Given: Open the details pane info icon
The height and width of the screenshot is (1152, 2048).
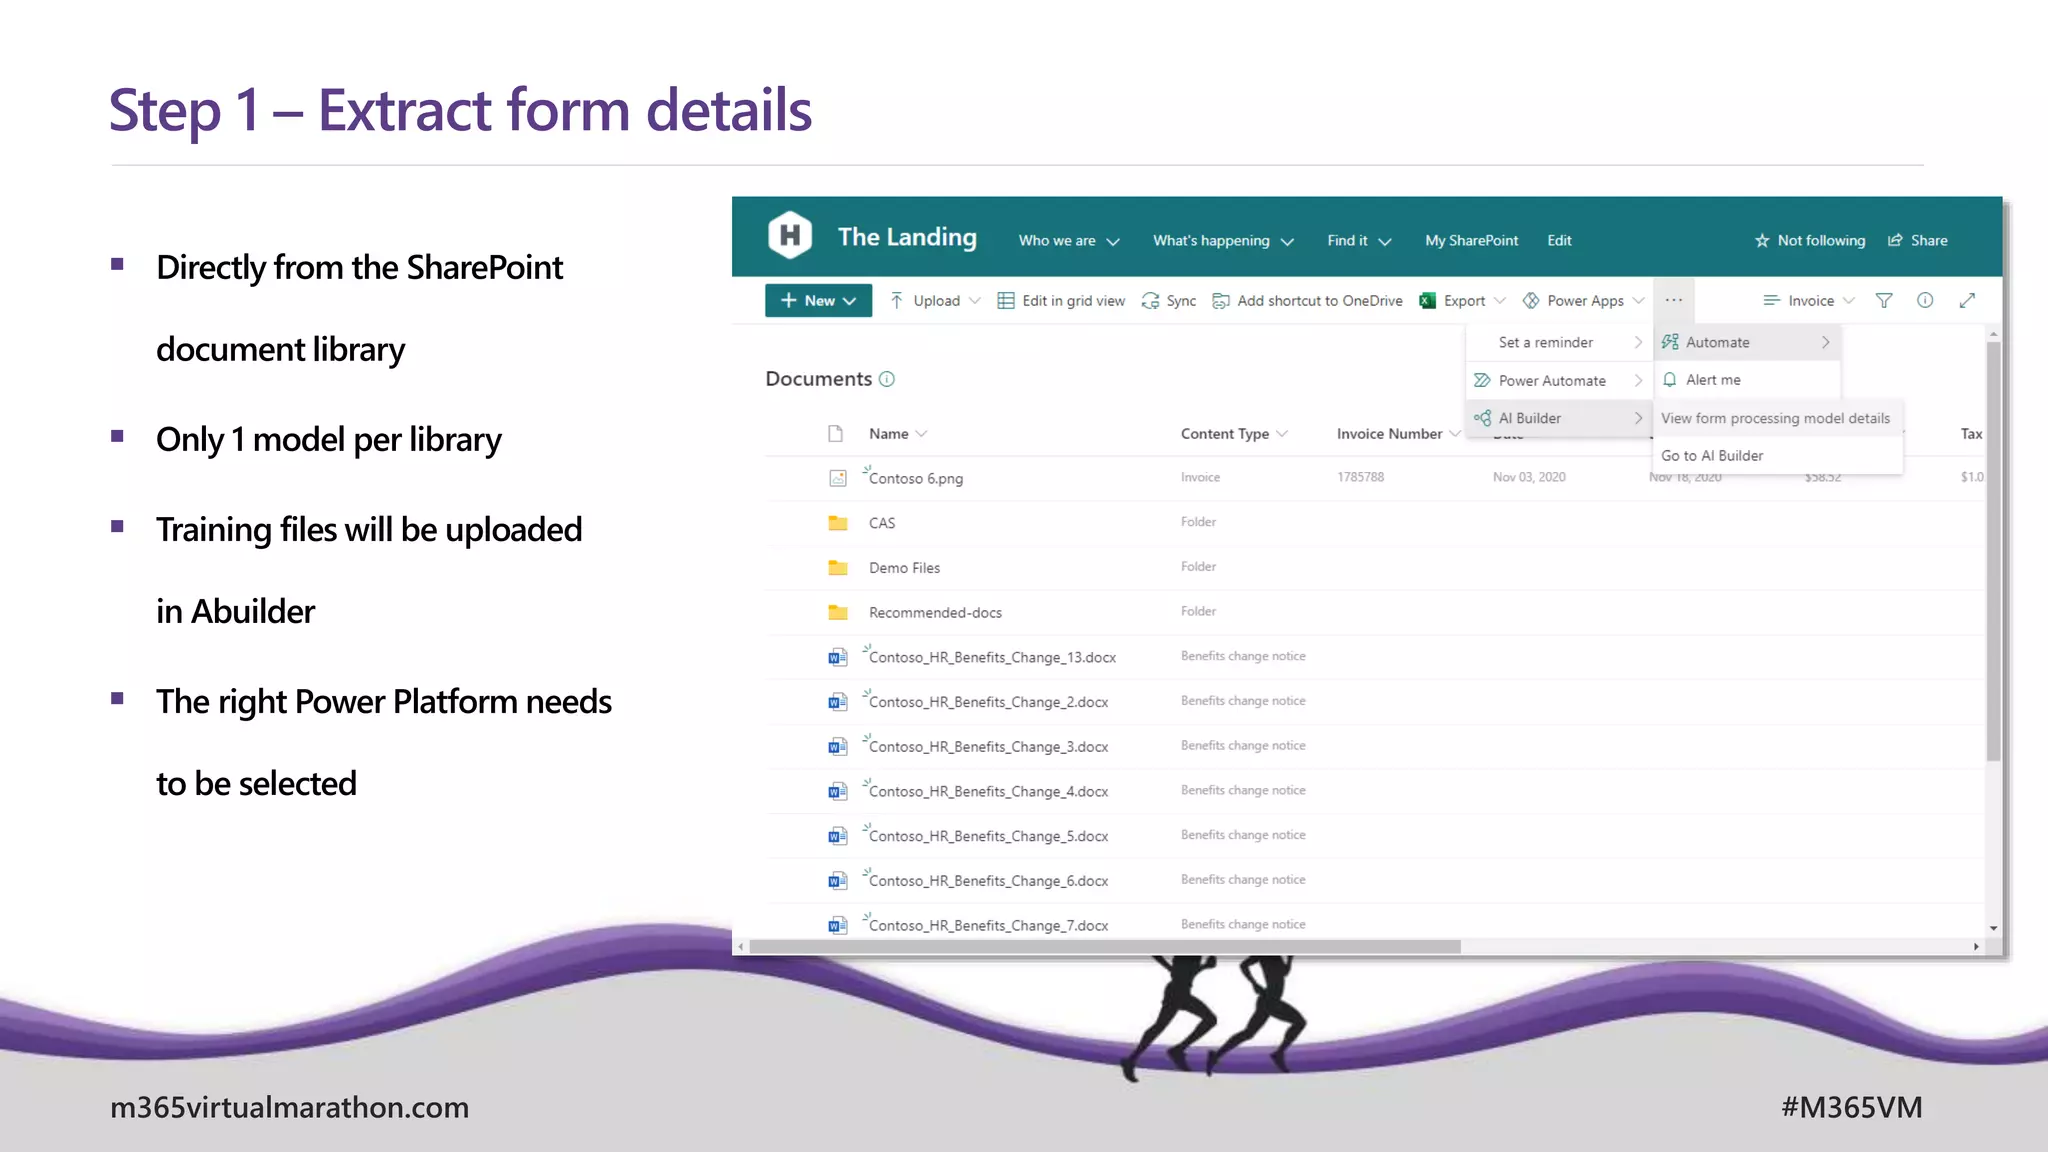Looking at the screenshot, I should [1925, 300].
